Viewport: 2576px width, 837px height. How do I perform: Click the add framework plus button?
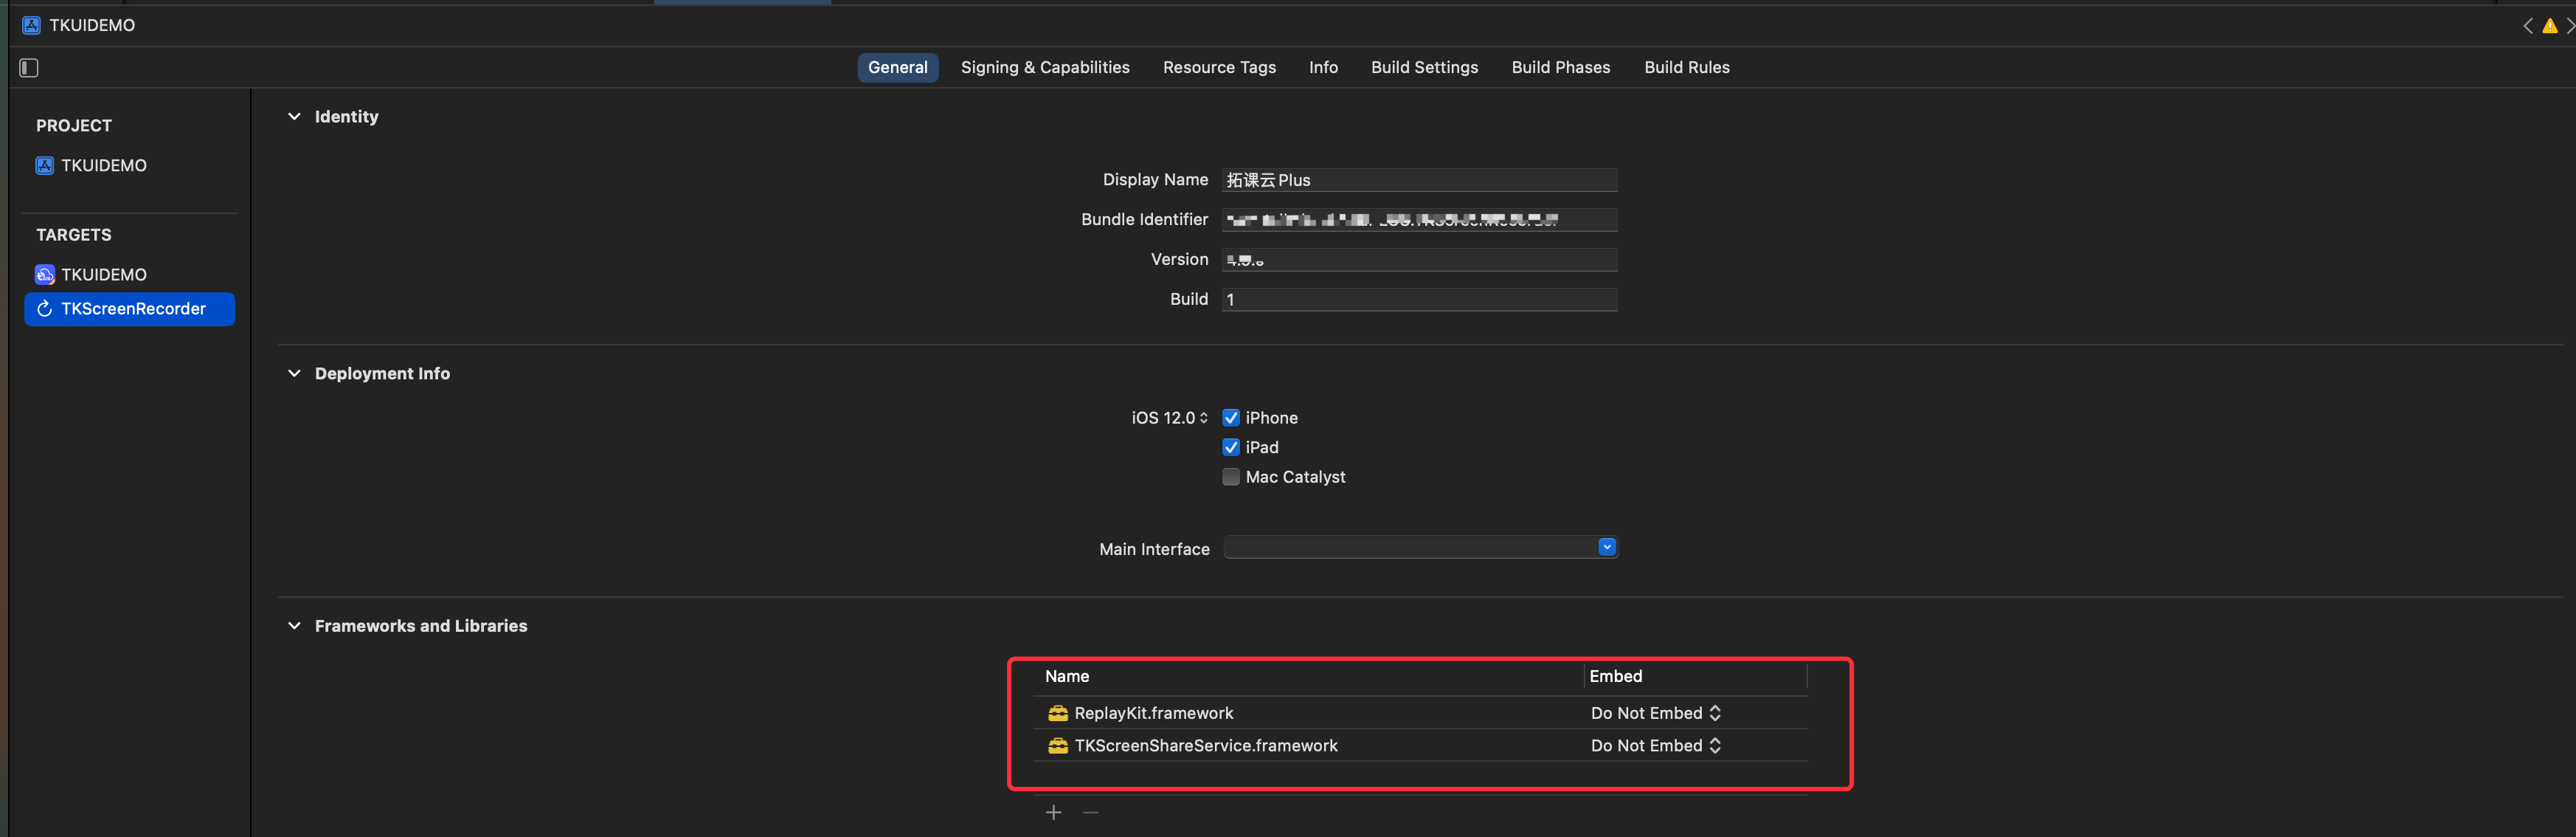click(1053, 812)
